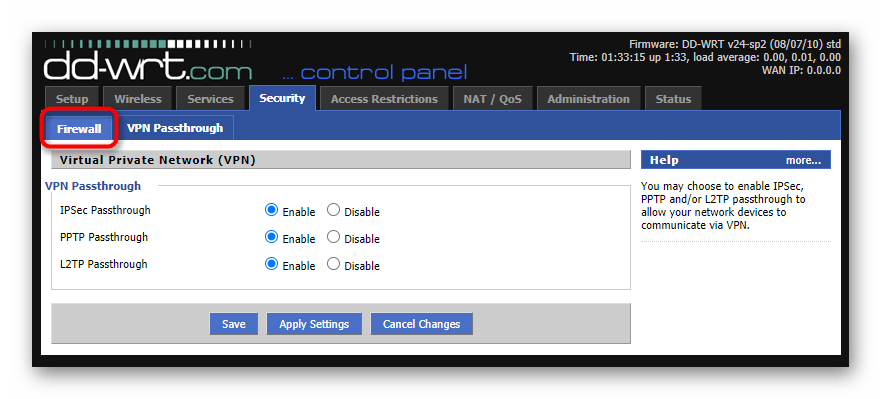Viewport: 881px width, 399px height.
Task: Enable PPTP Passthrough radio button
Action: tap(271, 237)
